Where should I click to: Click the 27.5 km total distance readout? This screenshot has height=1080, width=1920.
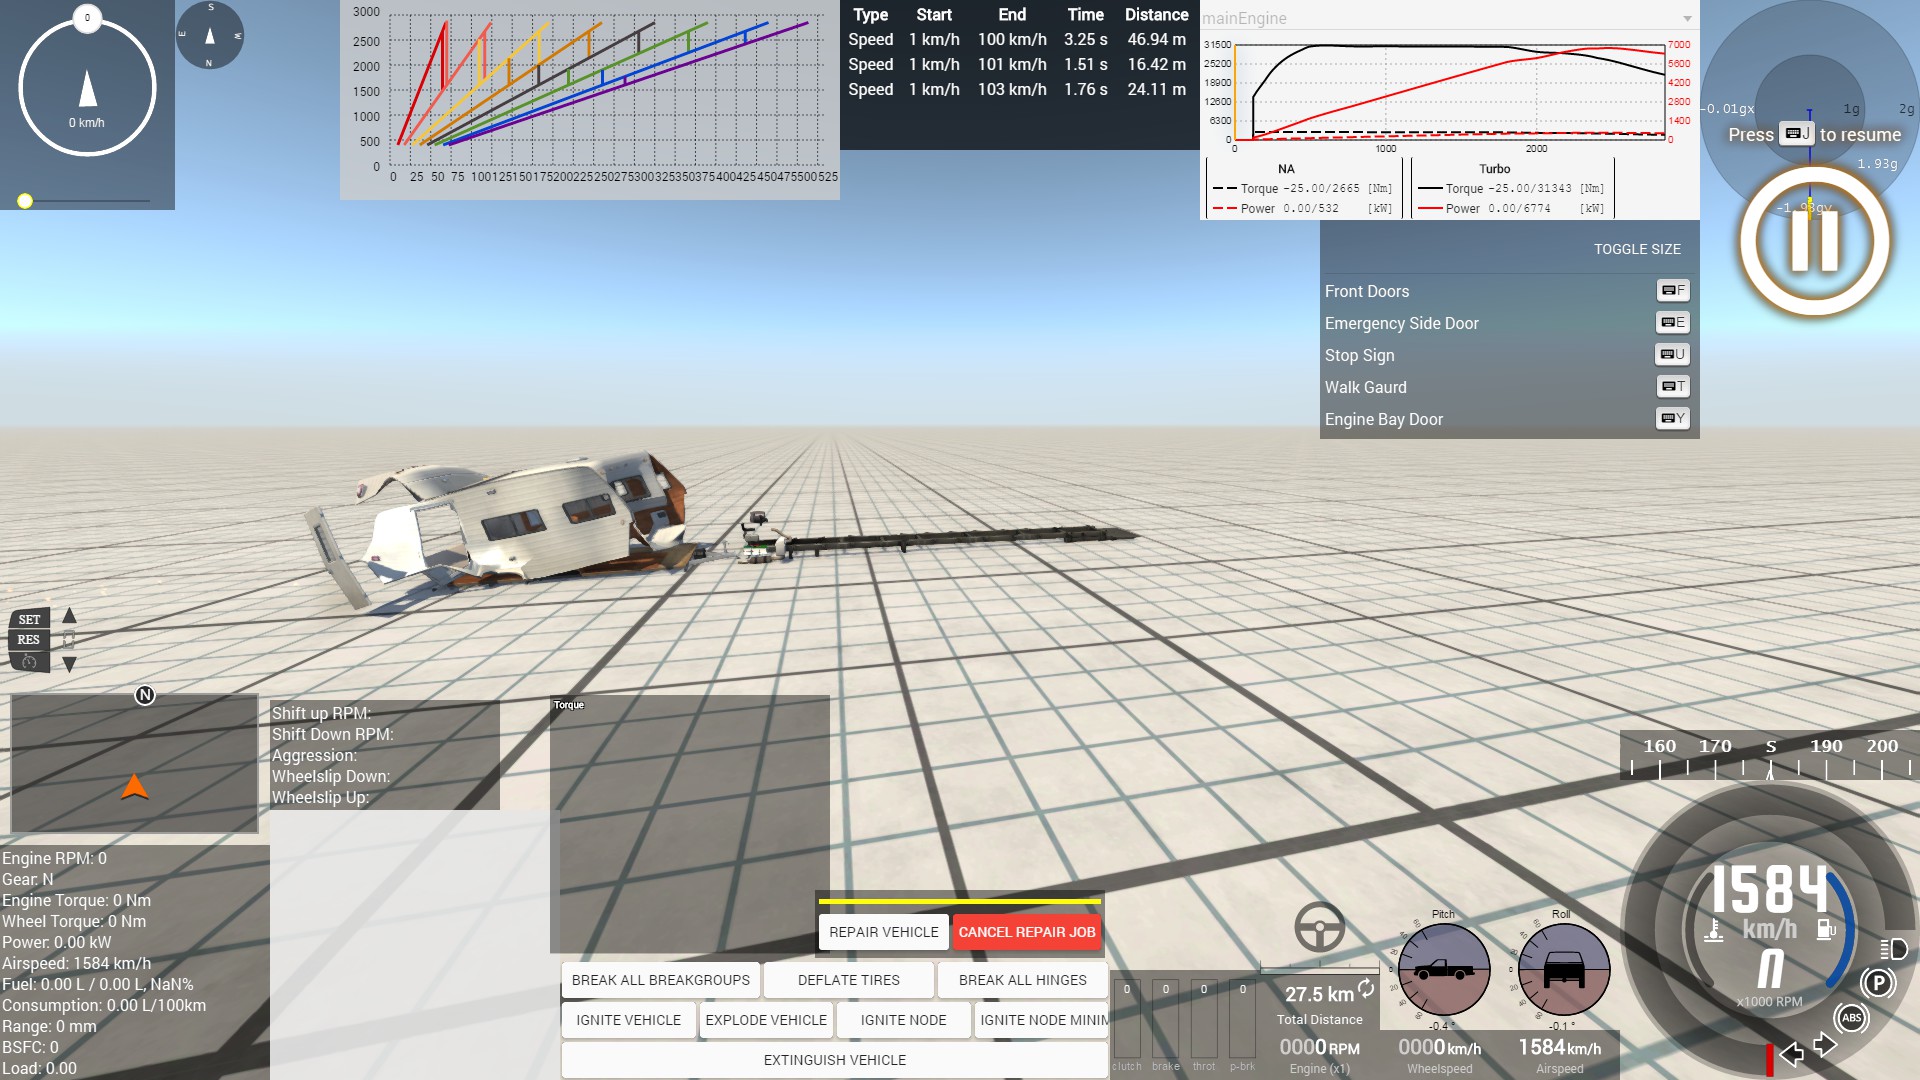pyautogui.click(x=1319, y=994)
